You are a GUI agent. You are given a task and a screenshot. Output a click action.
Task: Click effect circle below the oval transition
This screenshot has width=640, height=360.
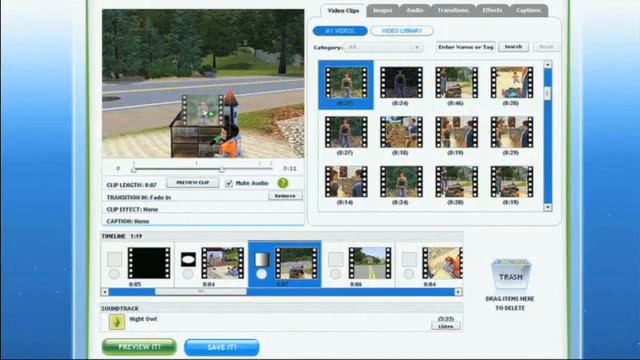(188, 274)
